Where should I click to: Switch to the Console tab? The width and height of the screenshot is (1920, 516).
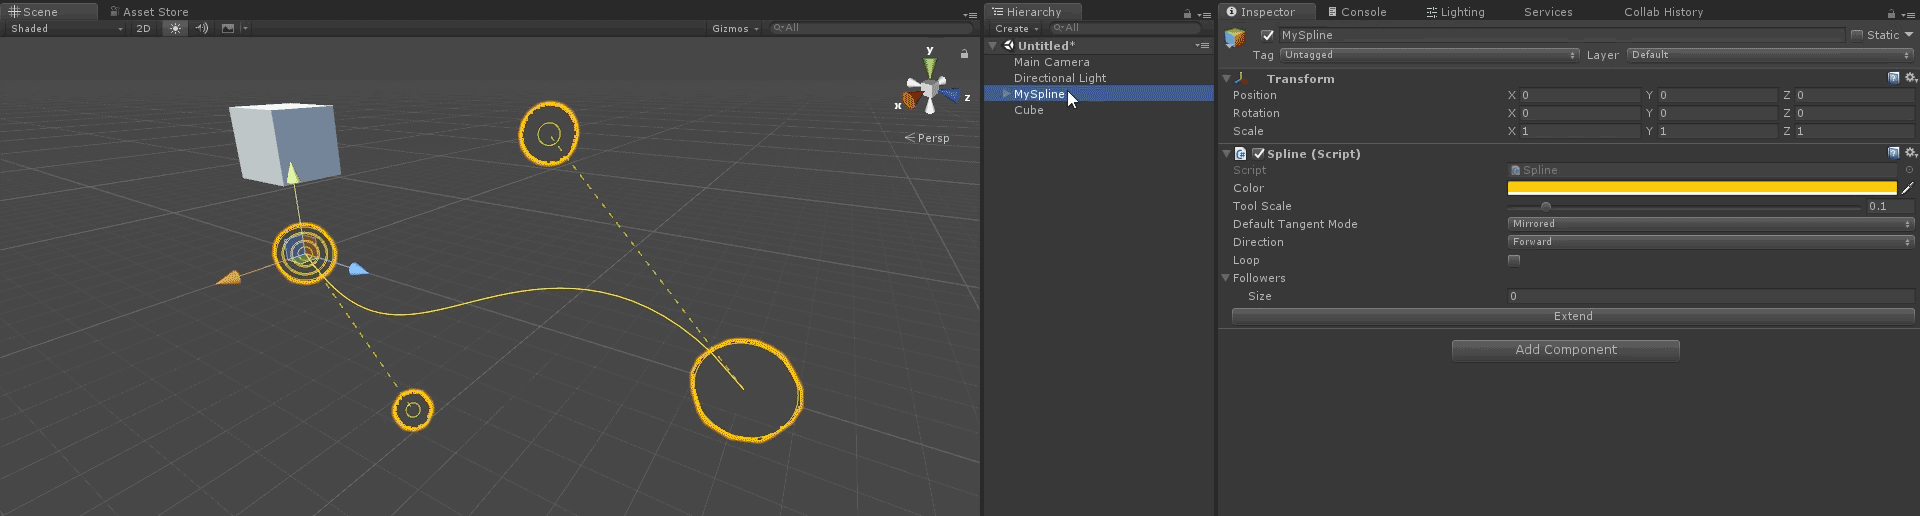click(1357, 12)
